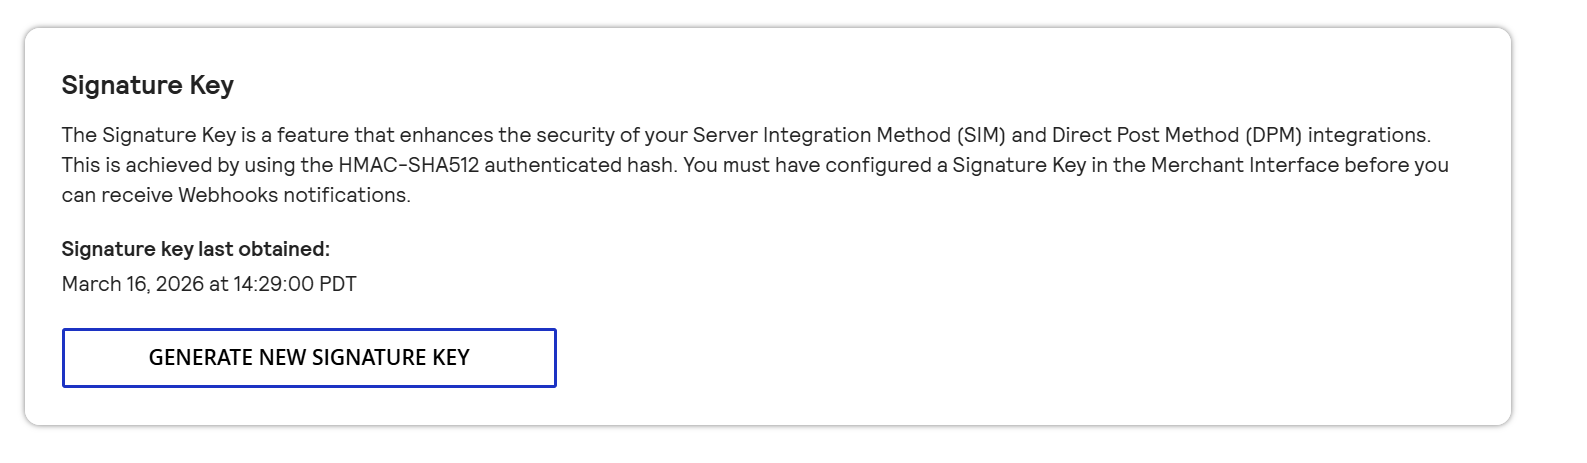1587x463 pixels.
Task: Click the Signature Key heading
Action: point(148,86)
